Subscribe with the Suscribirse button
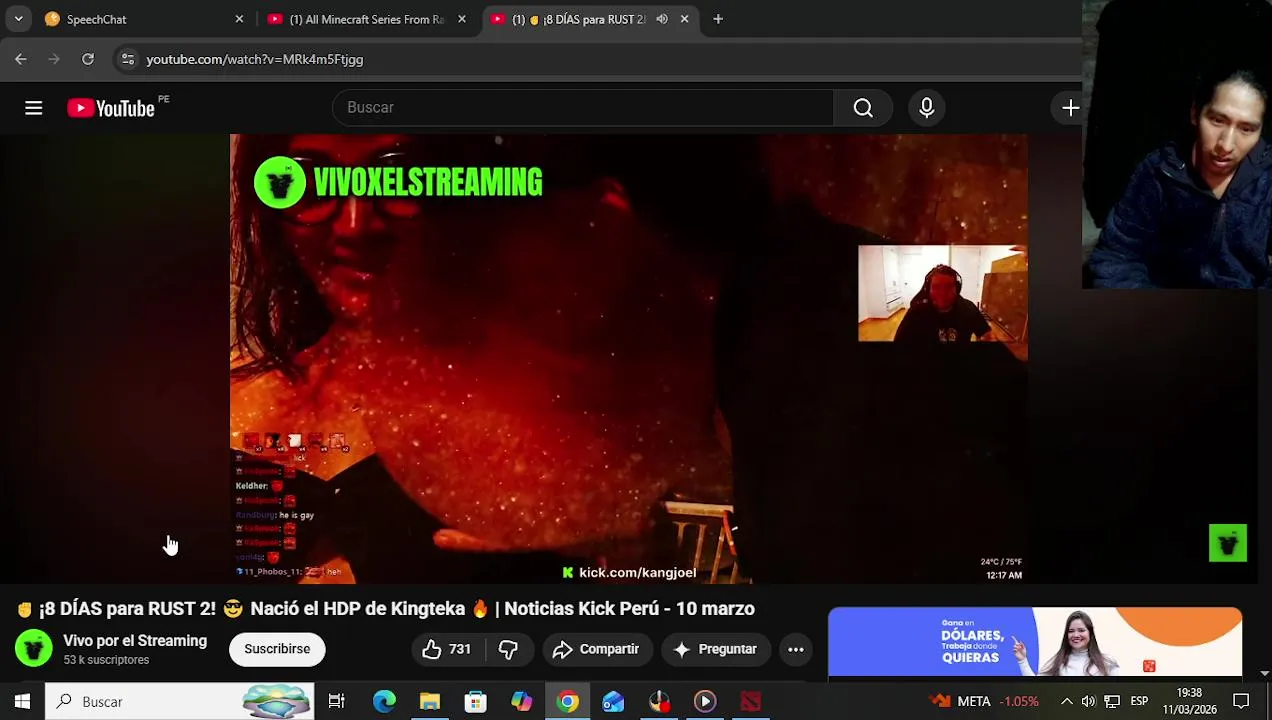The image size is (1272, 720). click(x=277, y=649)
